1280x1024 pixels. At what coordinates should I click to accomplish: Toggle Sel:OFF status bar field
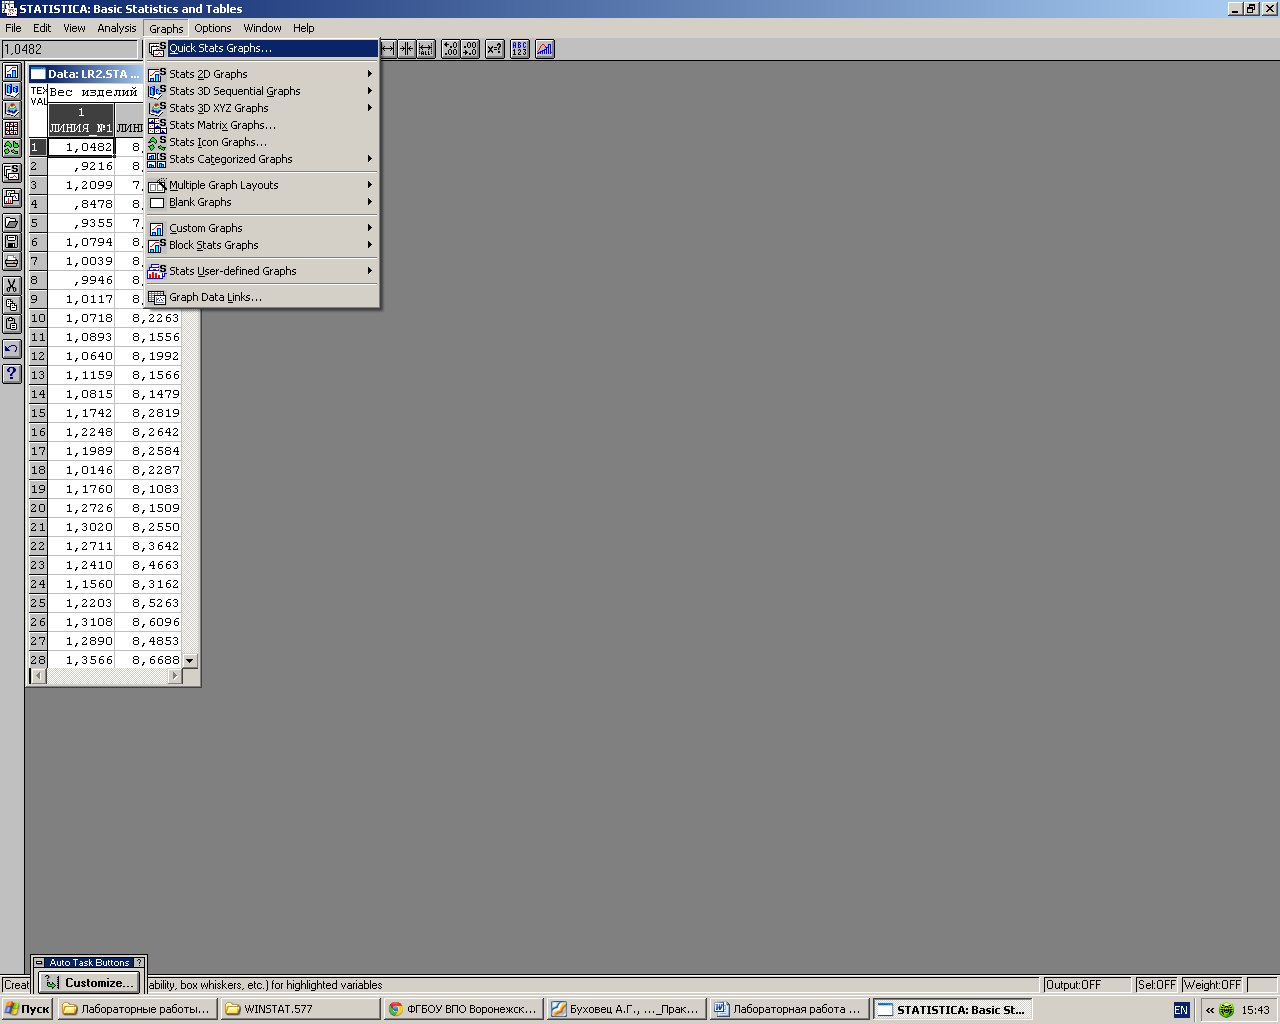tap(1157, 985)
